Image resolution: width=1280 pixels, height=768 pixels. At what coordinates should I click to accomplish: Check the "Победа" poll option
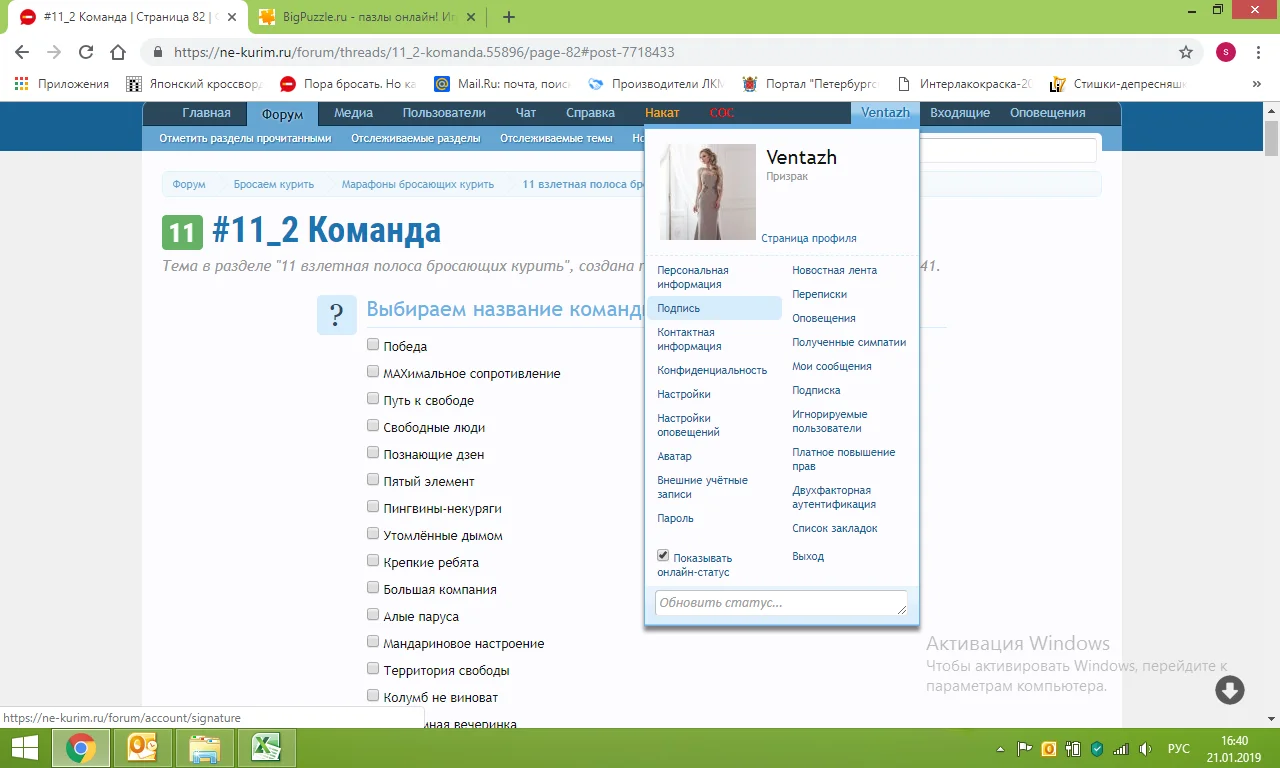(373, 345)
